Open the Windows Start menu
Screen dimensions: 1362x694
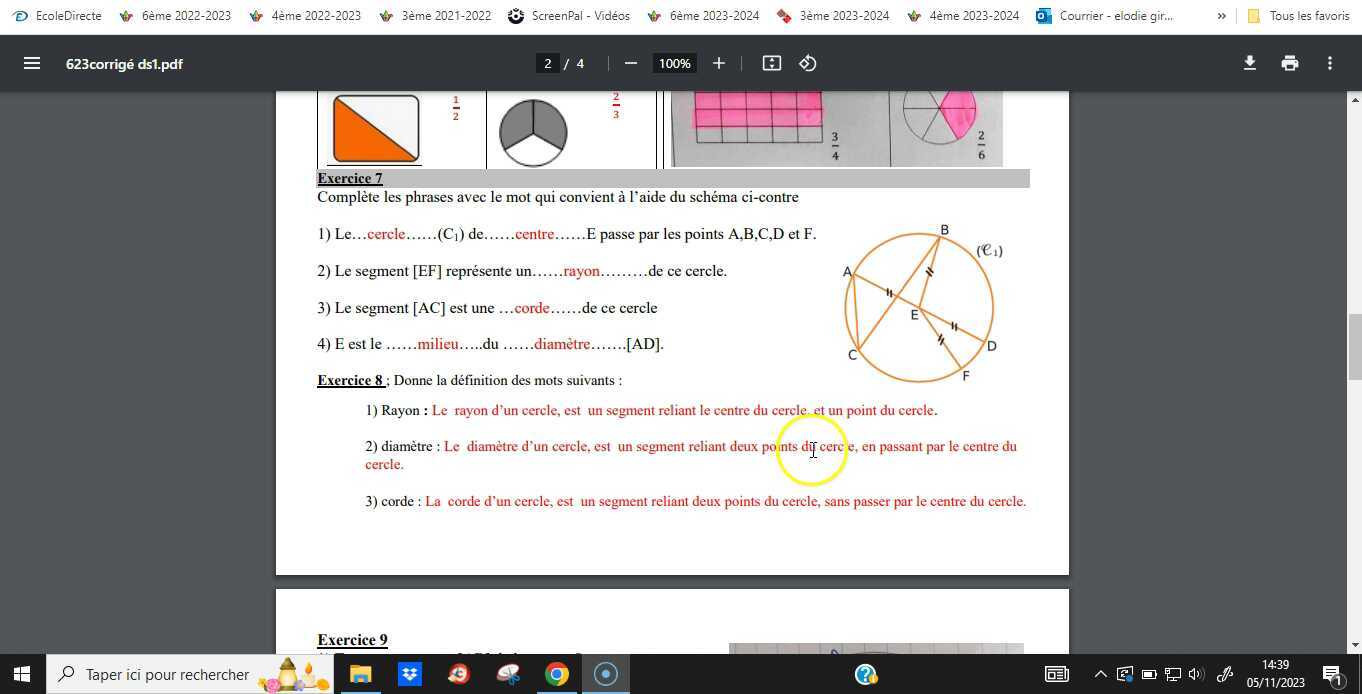[x=21, y=674]
